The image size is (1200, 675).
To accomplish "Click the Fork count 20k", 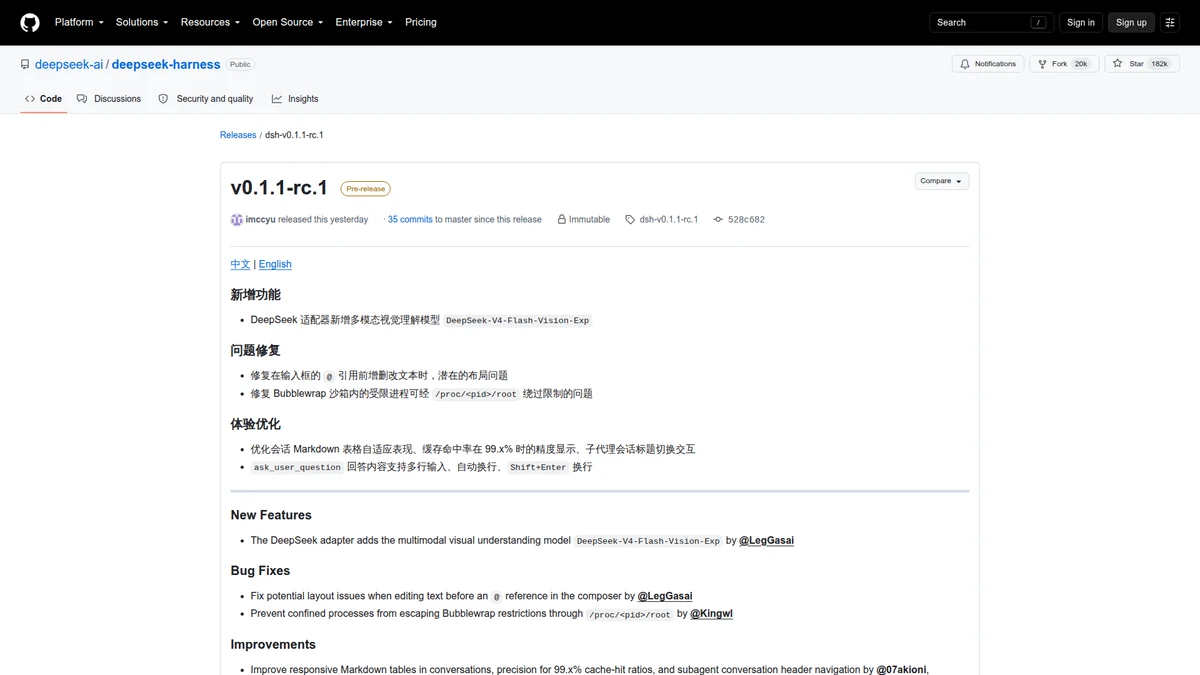I will (1081, 64).
